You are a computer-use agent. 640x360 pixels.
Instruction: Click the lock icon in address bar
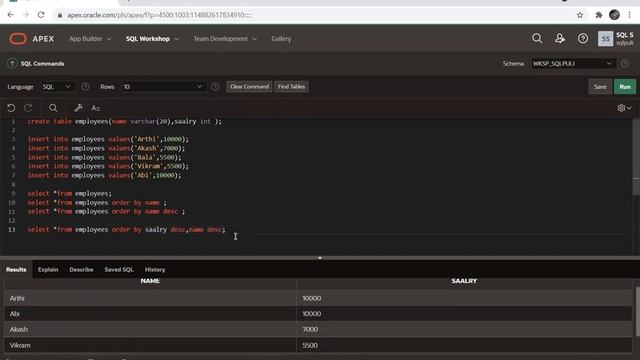click(x=60, y=15)
